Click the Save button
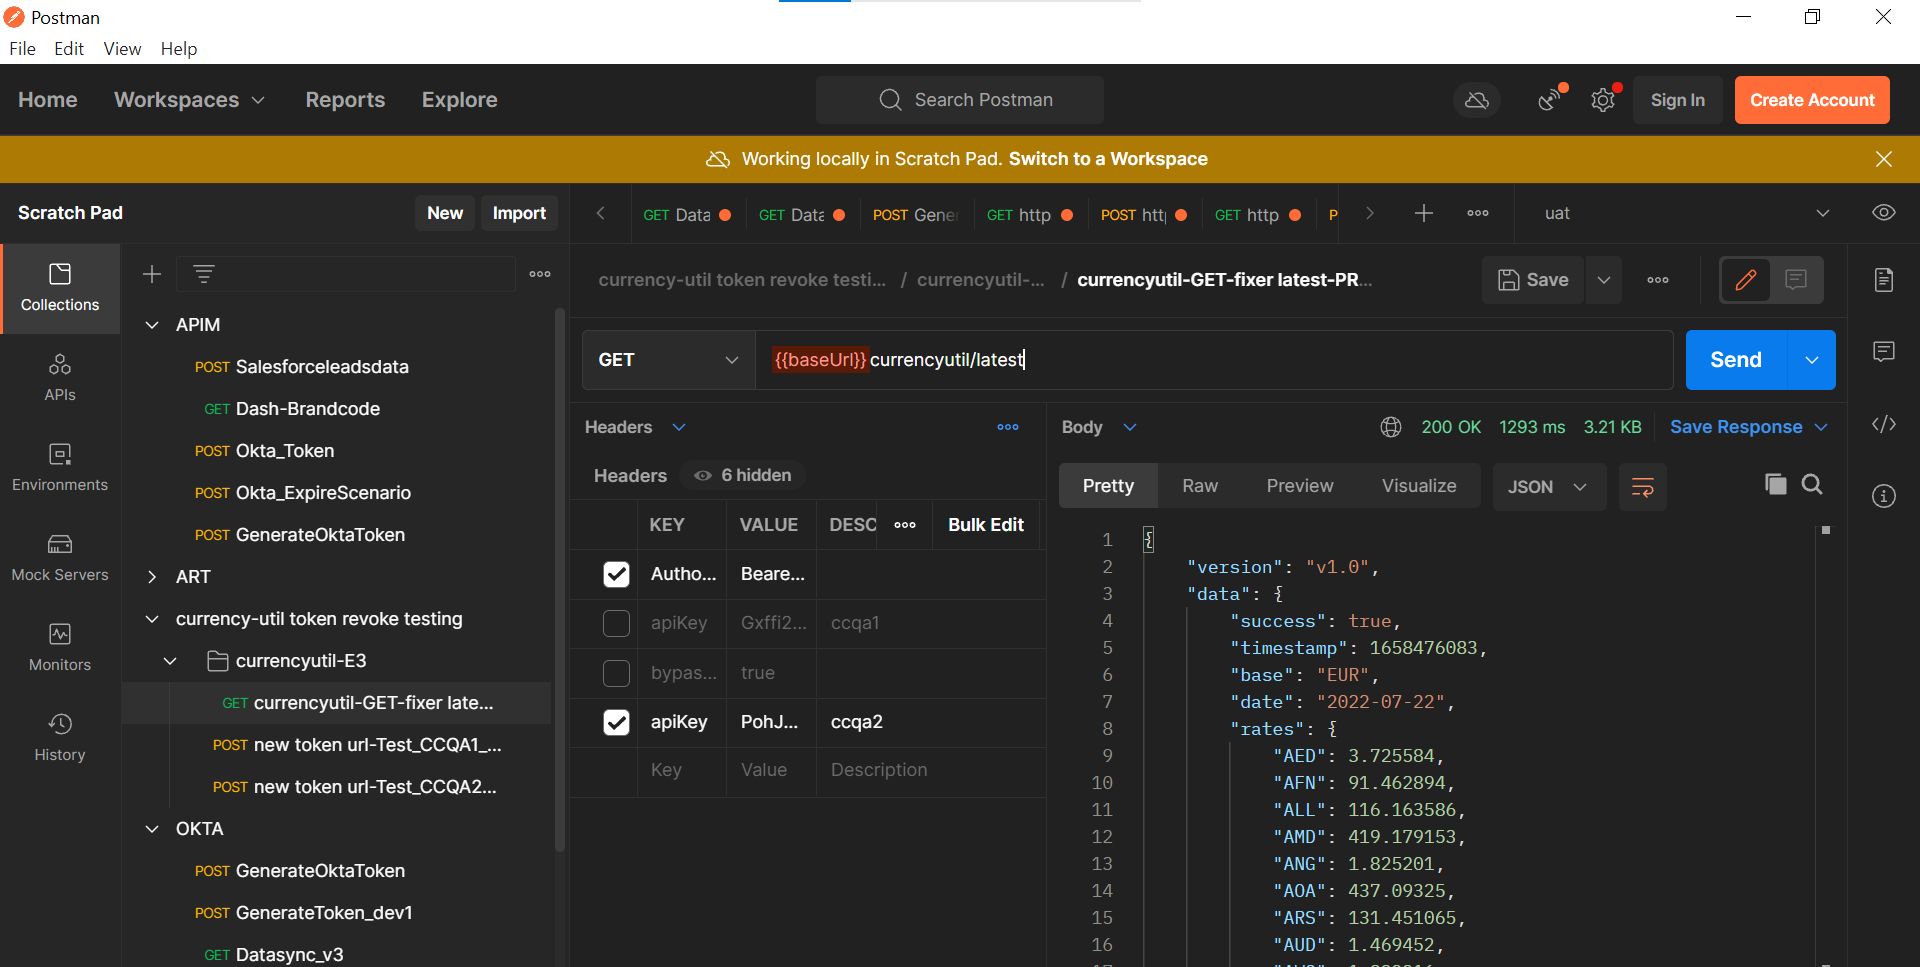1920x967 pixels. (1533, 280)
